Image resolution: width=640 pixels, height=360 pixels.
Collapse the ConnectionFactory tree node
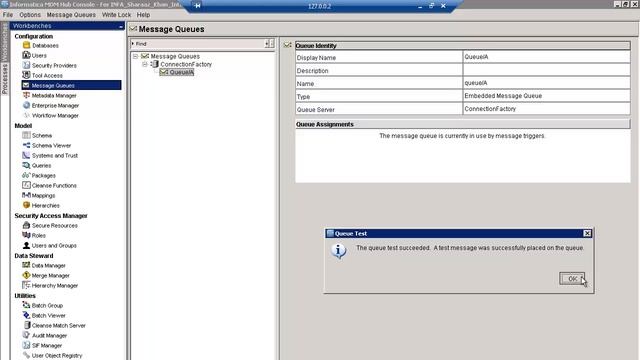(144, 64)
